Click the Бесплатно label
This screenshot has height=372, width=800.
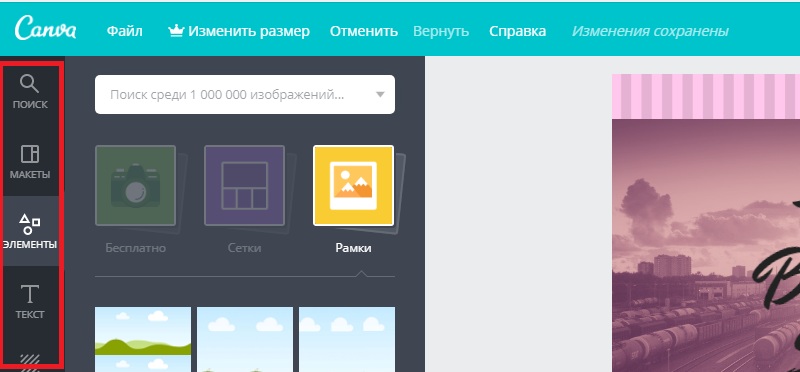tap(136, 248)
